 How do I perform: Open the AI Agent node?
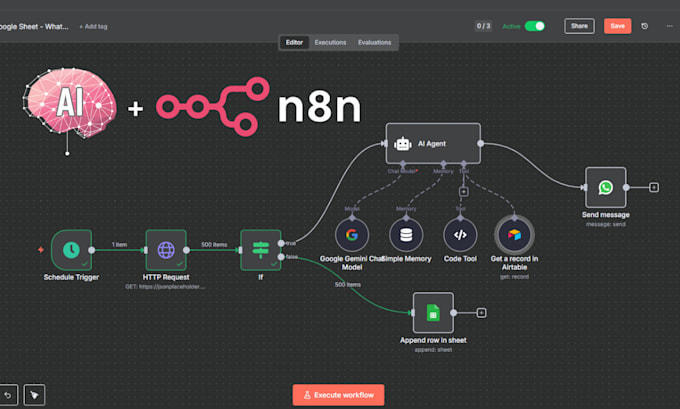433,144
